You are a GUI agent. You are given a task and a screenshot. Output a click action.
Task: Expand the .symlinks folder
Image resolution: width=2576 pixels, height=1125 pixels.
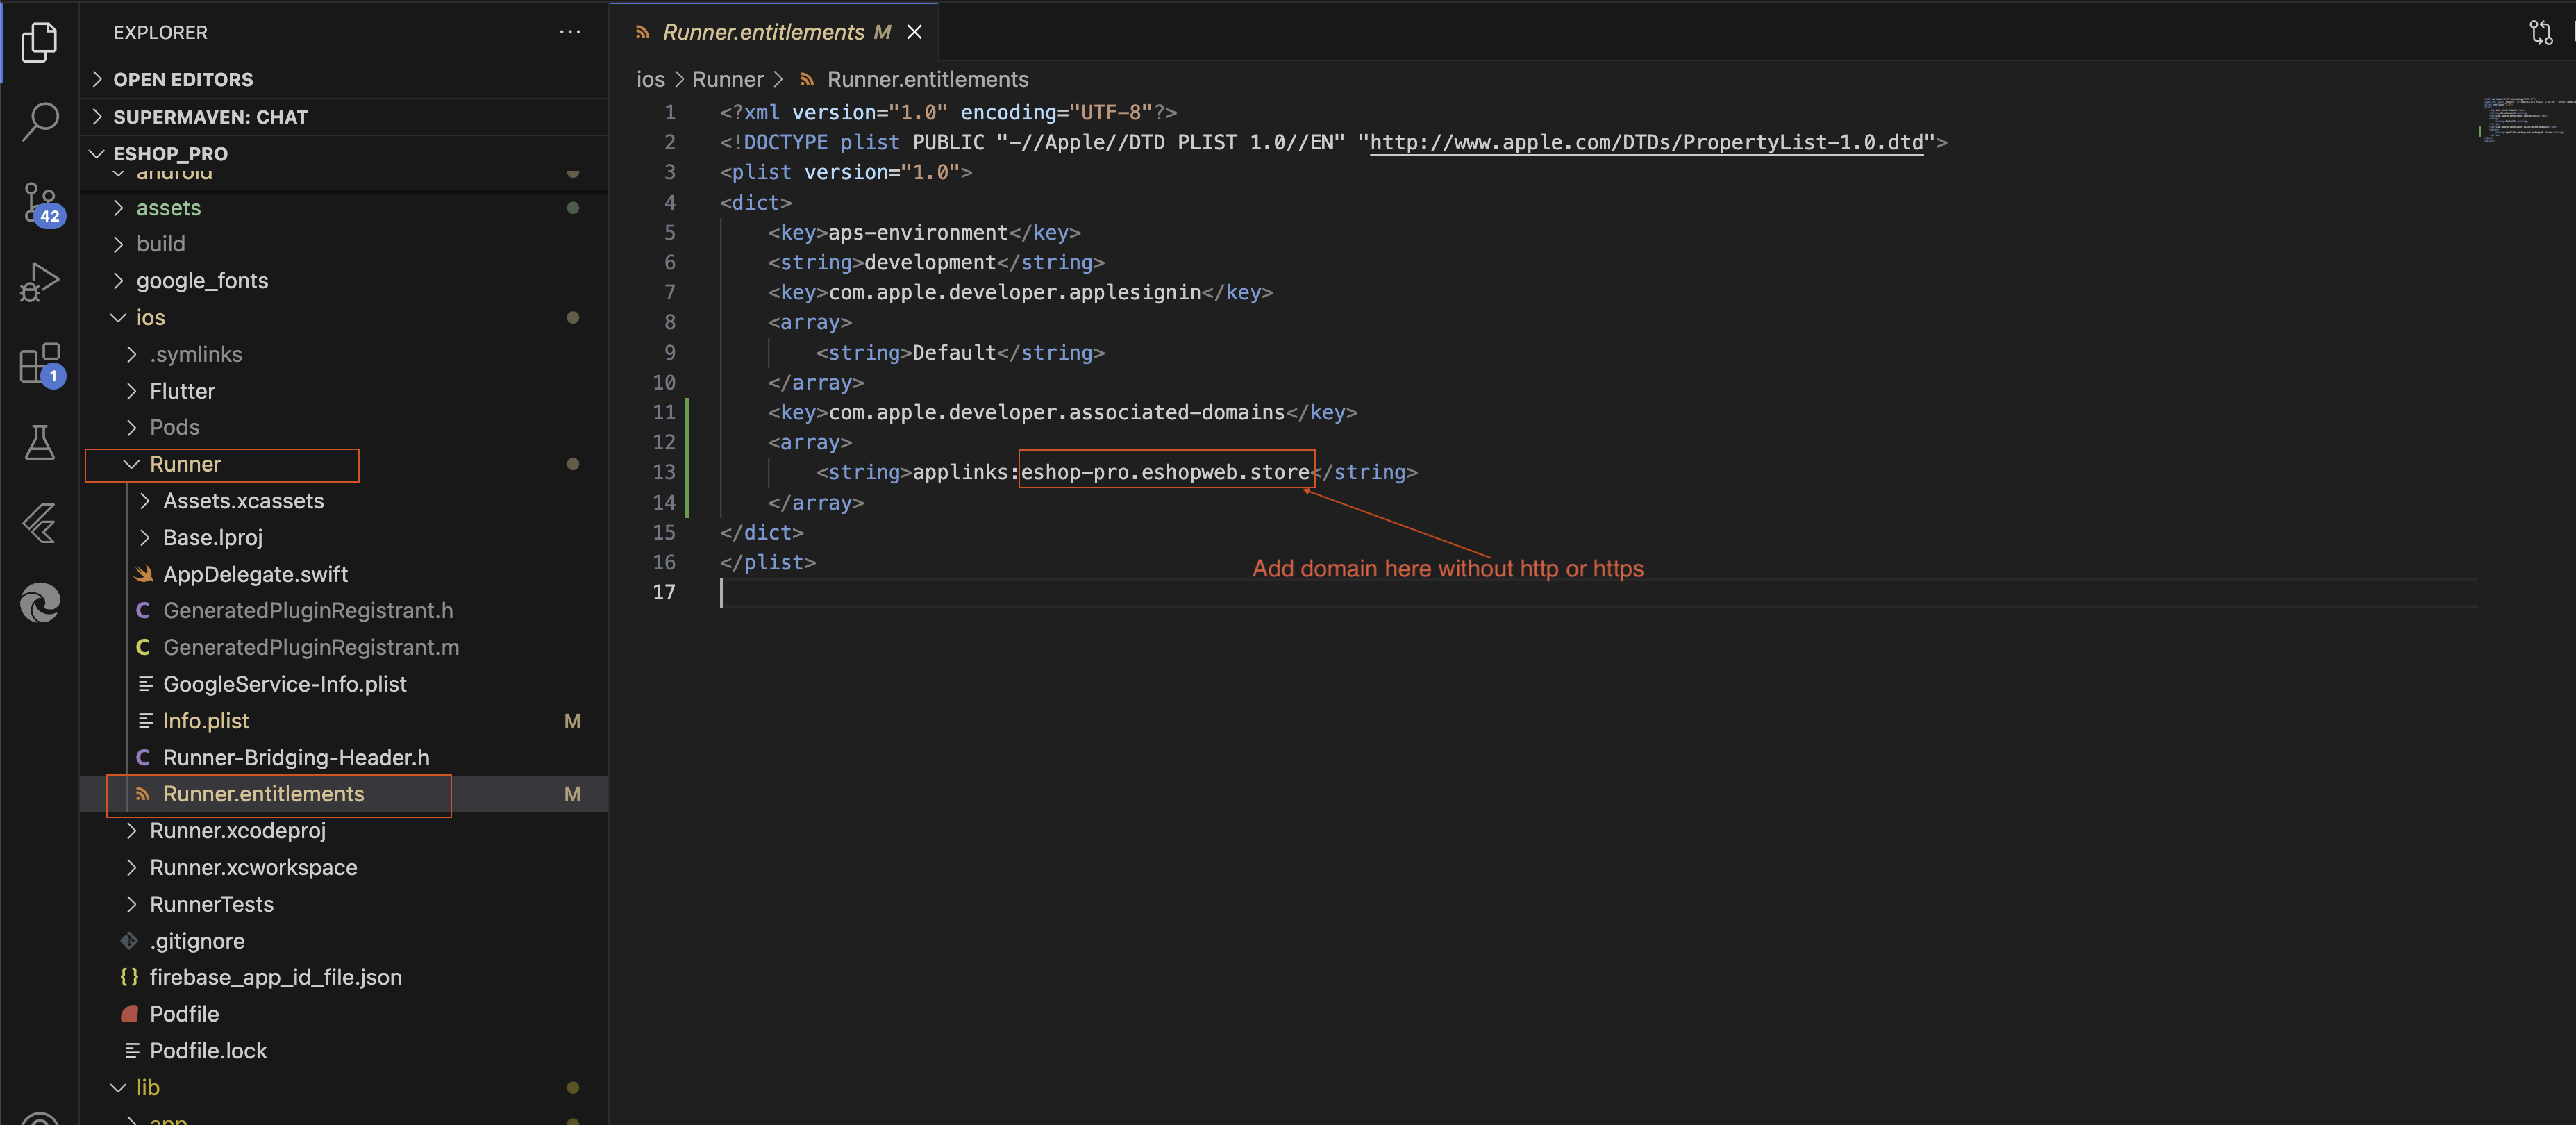344,354
